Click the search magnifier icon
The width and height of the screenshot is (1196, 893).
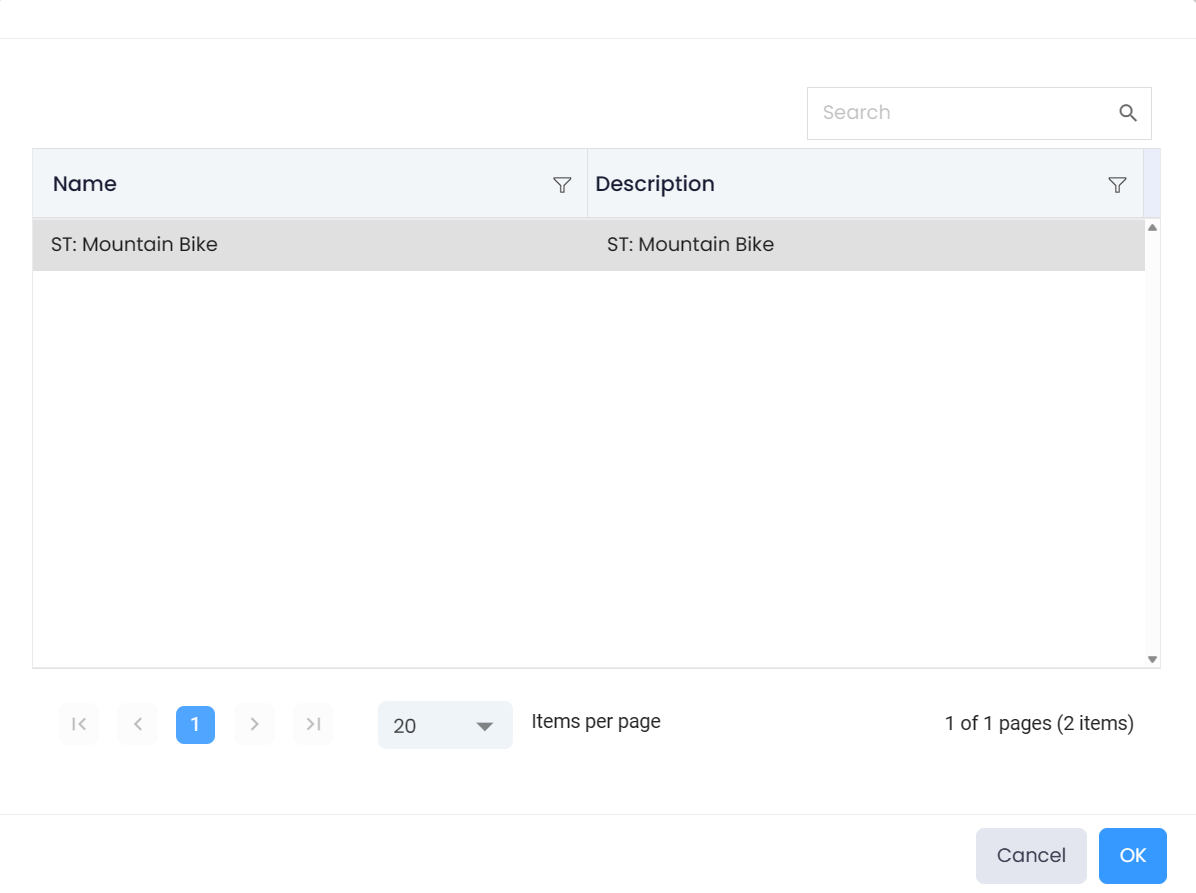click(1127, 113)
